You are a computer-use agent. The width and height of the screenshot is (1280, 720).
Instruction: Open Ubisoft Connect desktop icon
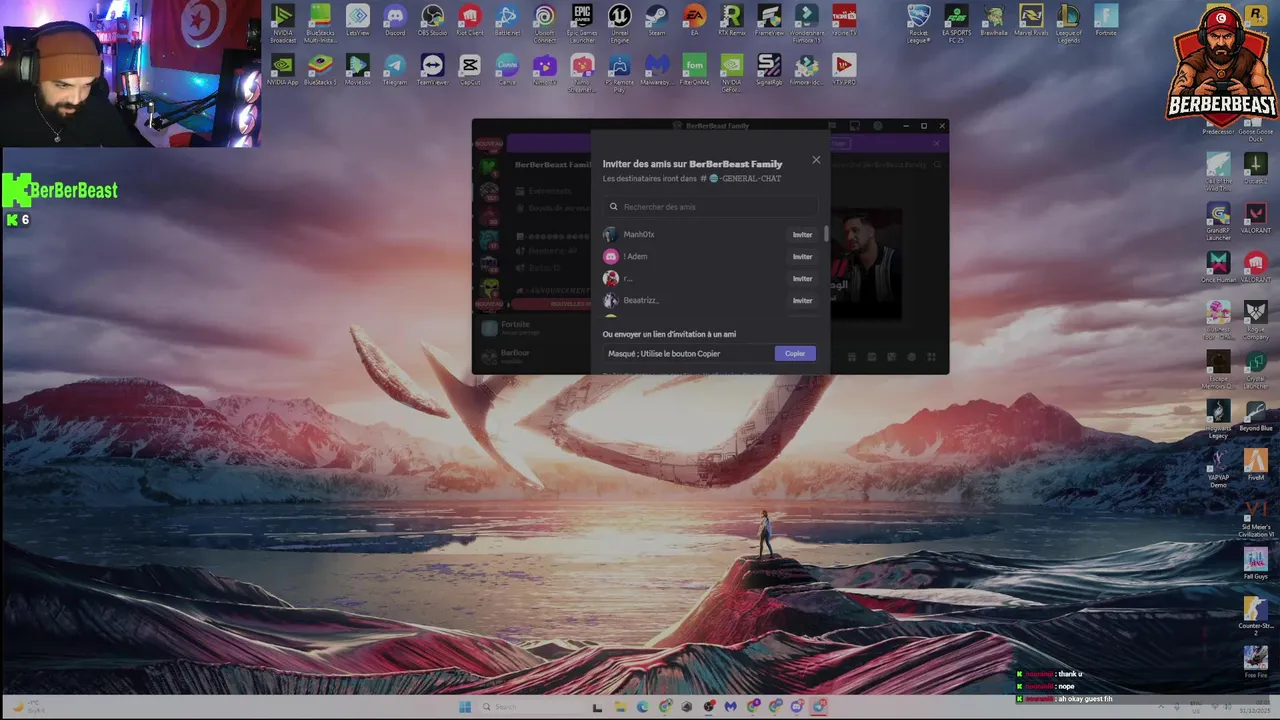pos(544,23)
